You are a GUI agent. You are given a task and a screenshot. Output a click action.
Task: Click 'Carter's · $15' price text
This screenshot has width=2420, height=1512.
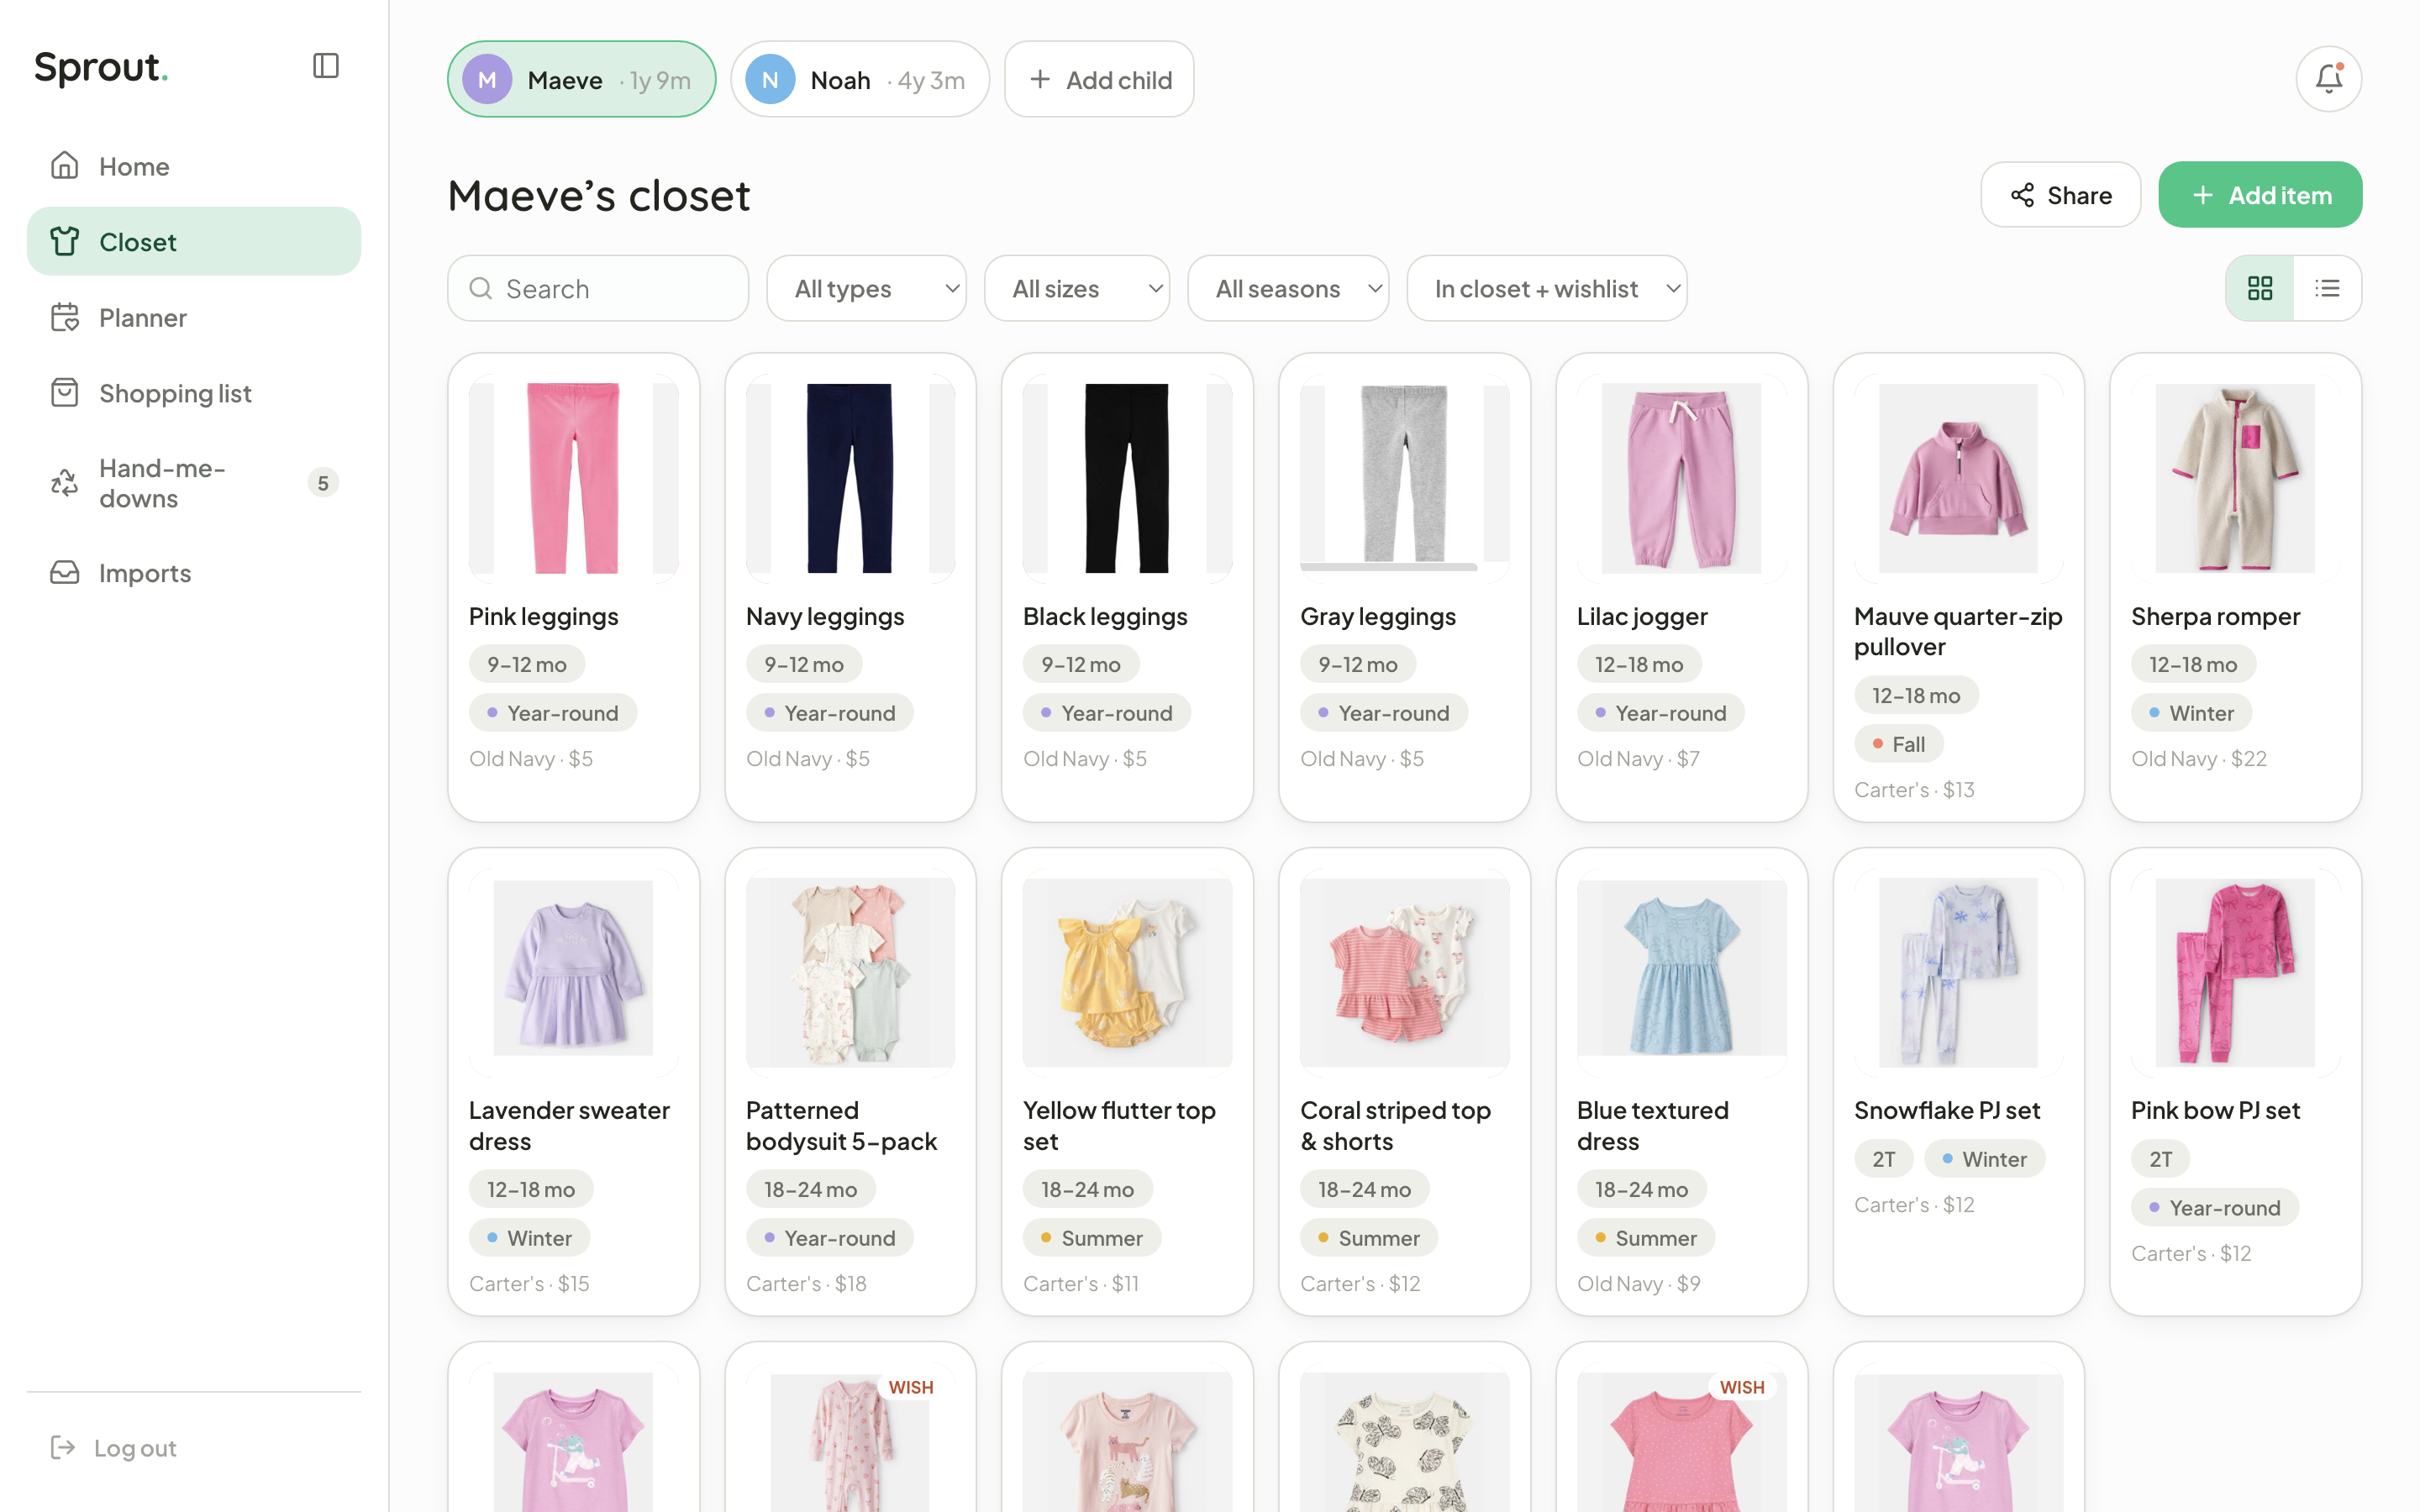pyautogui.click(x=529, y=1284)
